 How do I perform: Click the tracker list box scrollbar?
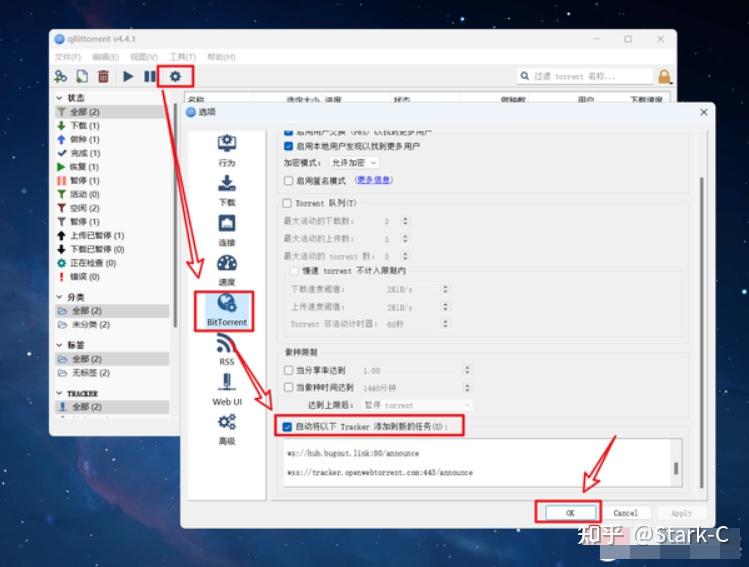(x=676, y=468)
